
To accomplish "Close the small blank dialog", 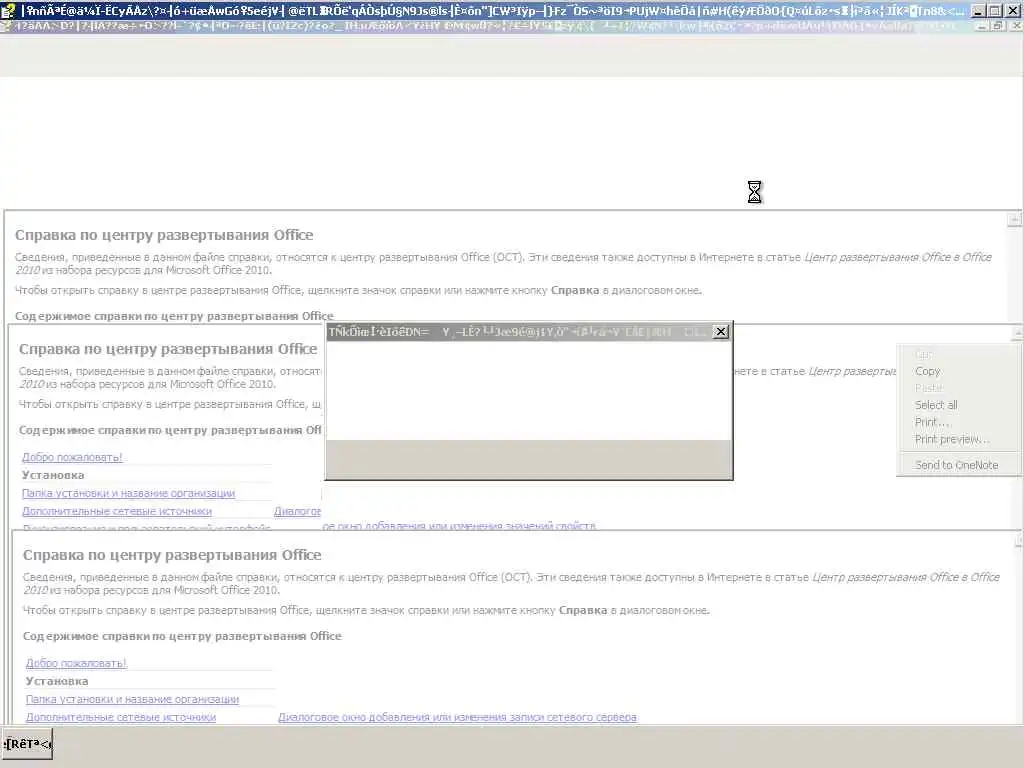I will tap(720, 332).
